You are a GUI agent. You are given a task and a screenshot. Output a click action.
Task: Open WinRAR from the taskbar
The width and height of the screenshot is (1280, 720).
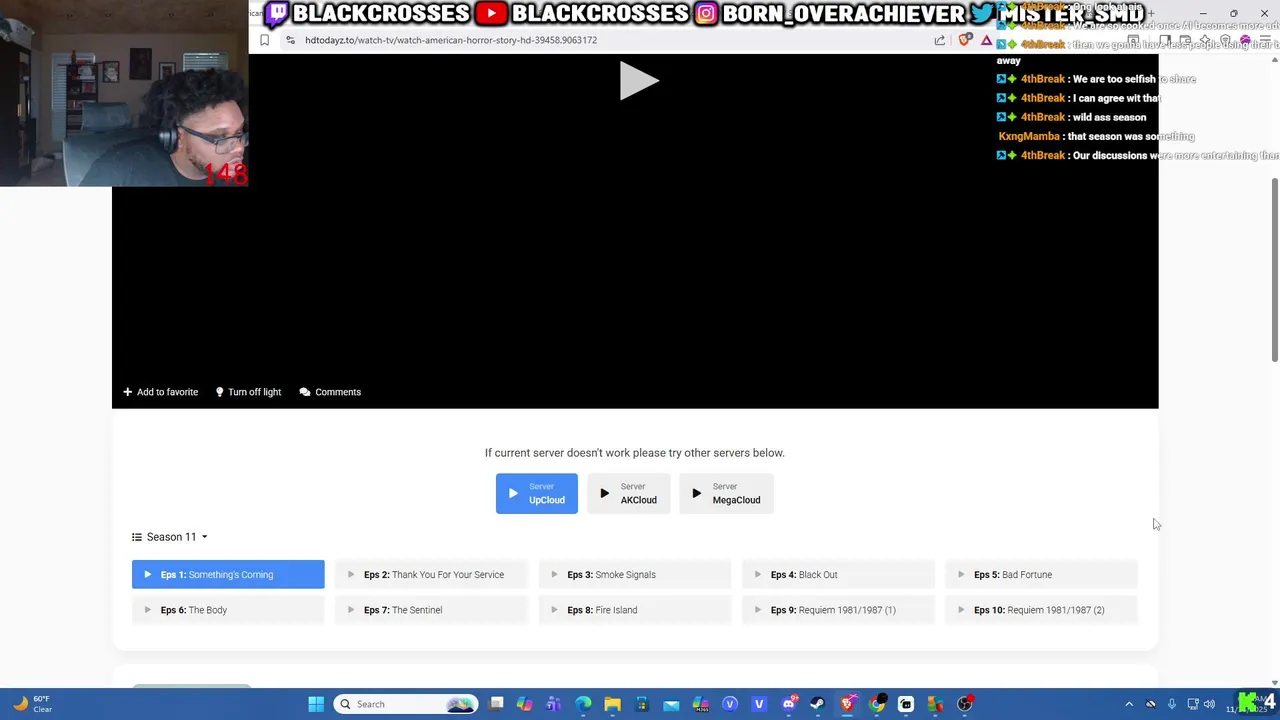click(x=935, y=704)
